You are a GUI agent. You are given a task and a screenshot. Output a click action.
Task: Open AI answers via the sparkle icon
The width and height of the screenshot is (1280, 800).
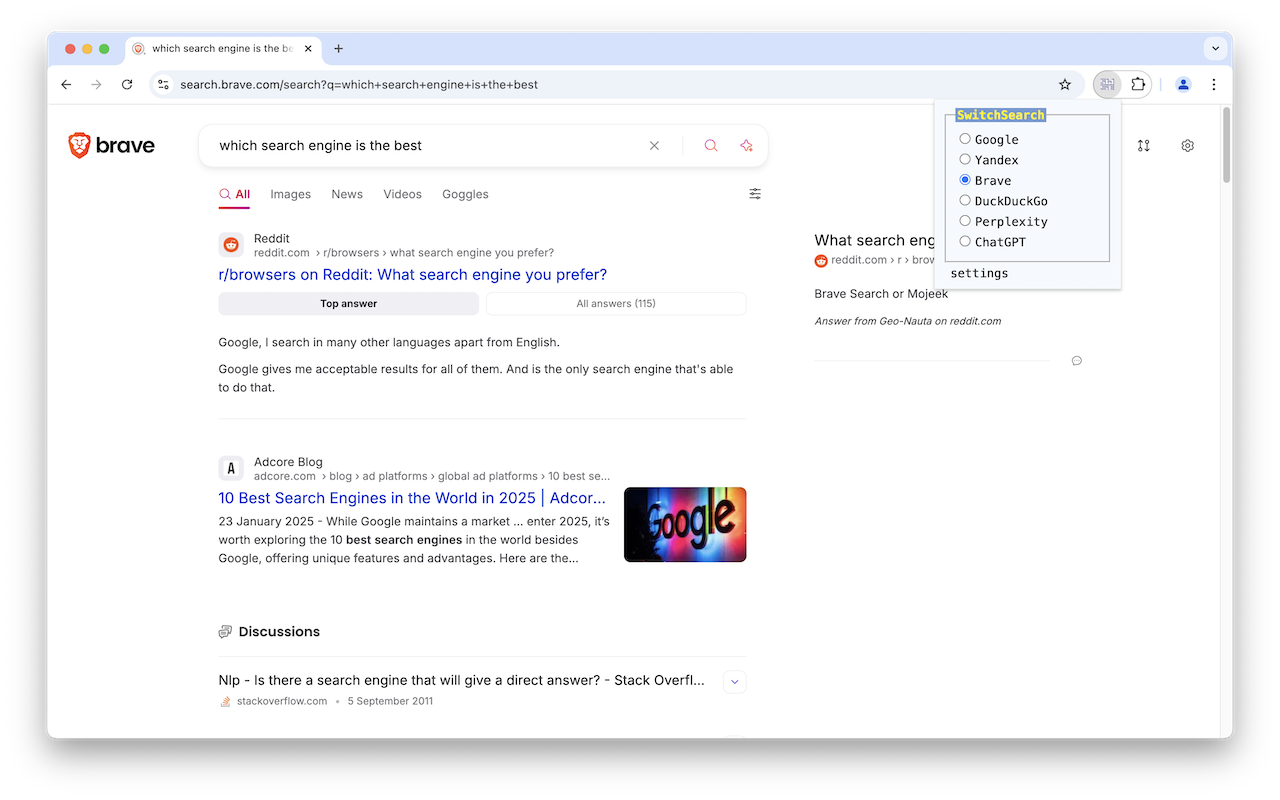click(746, 145)
